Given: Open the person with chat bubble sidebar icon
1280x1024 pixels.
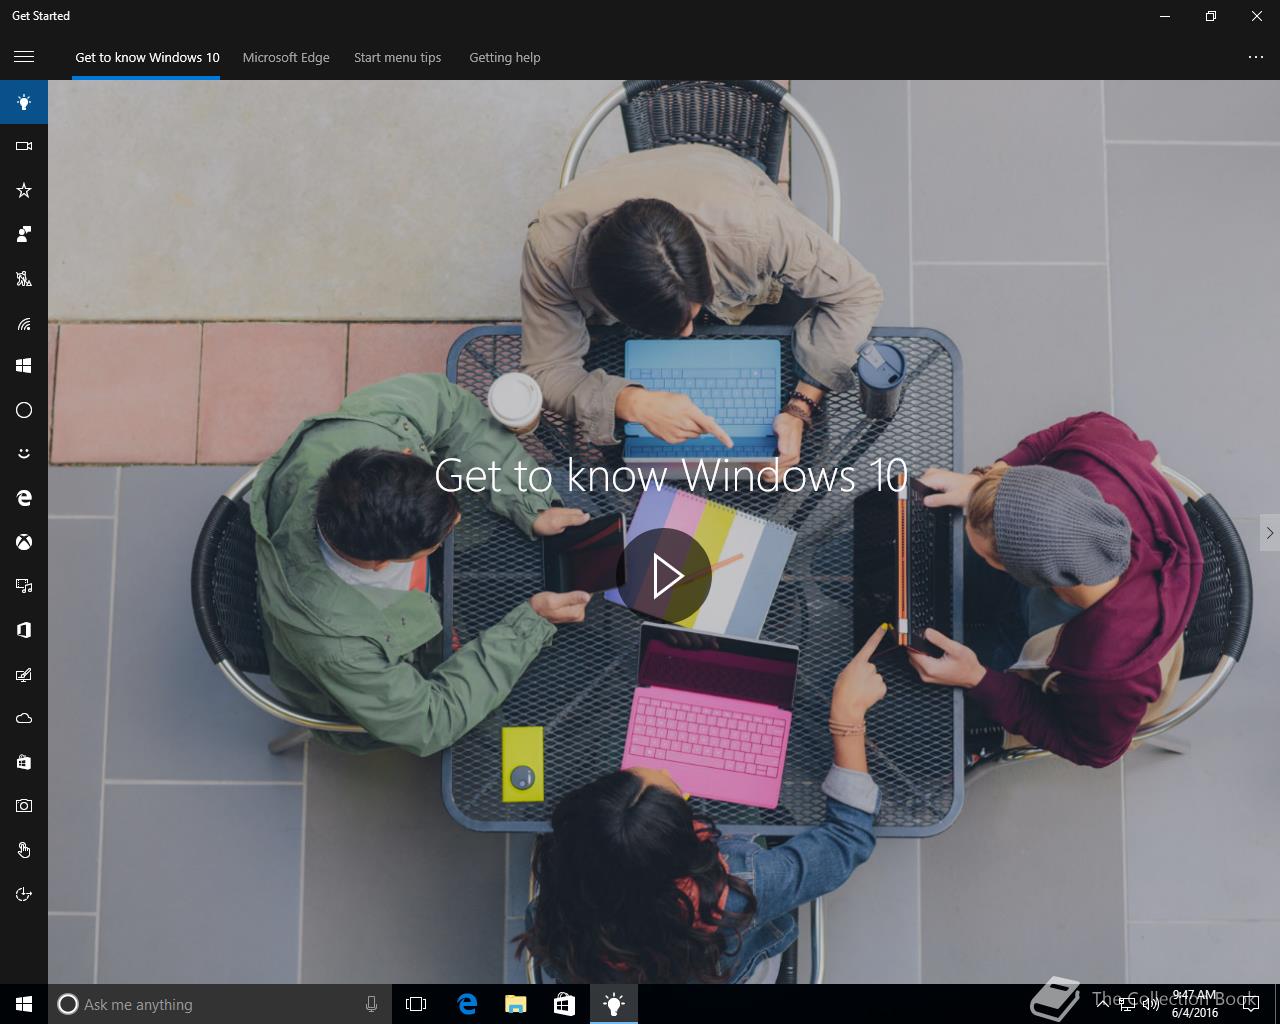Looking at the screenshot, I should click(x=24, y=234).
